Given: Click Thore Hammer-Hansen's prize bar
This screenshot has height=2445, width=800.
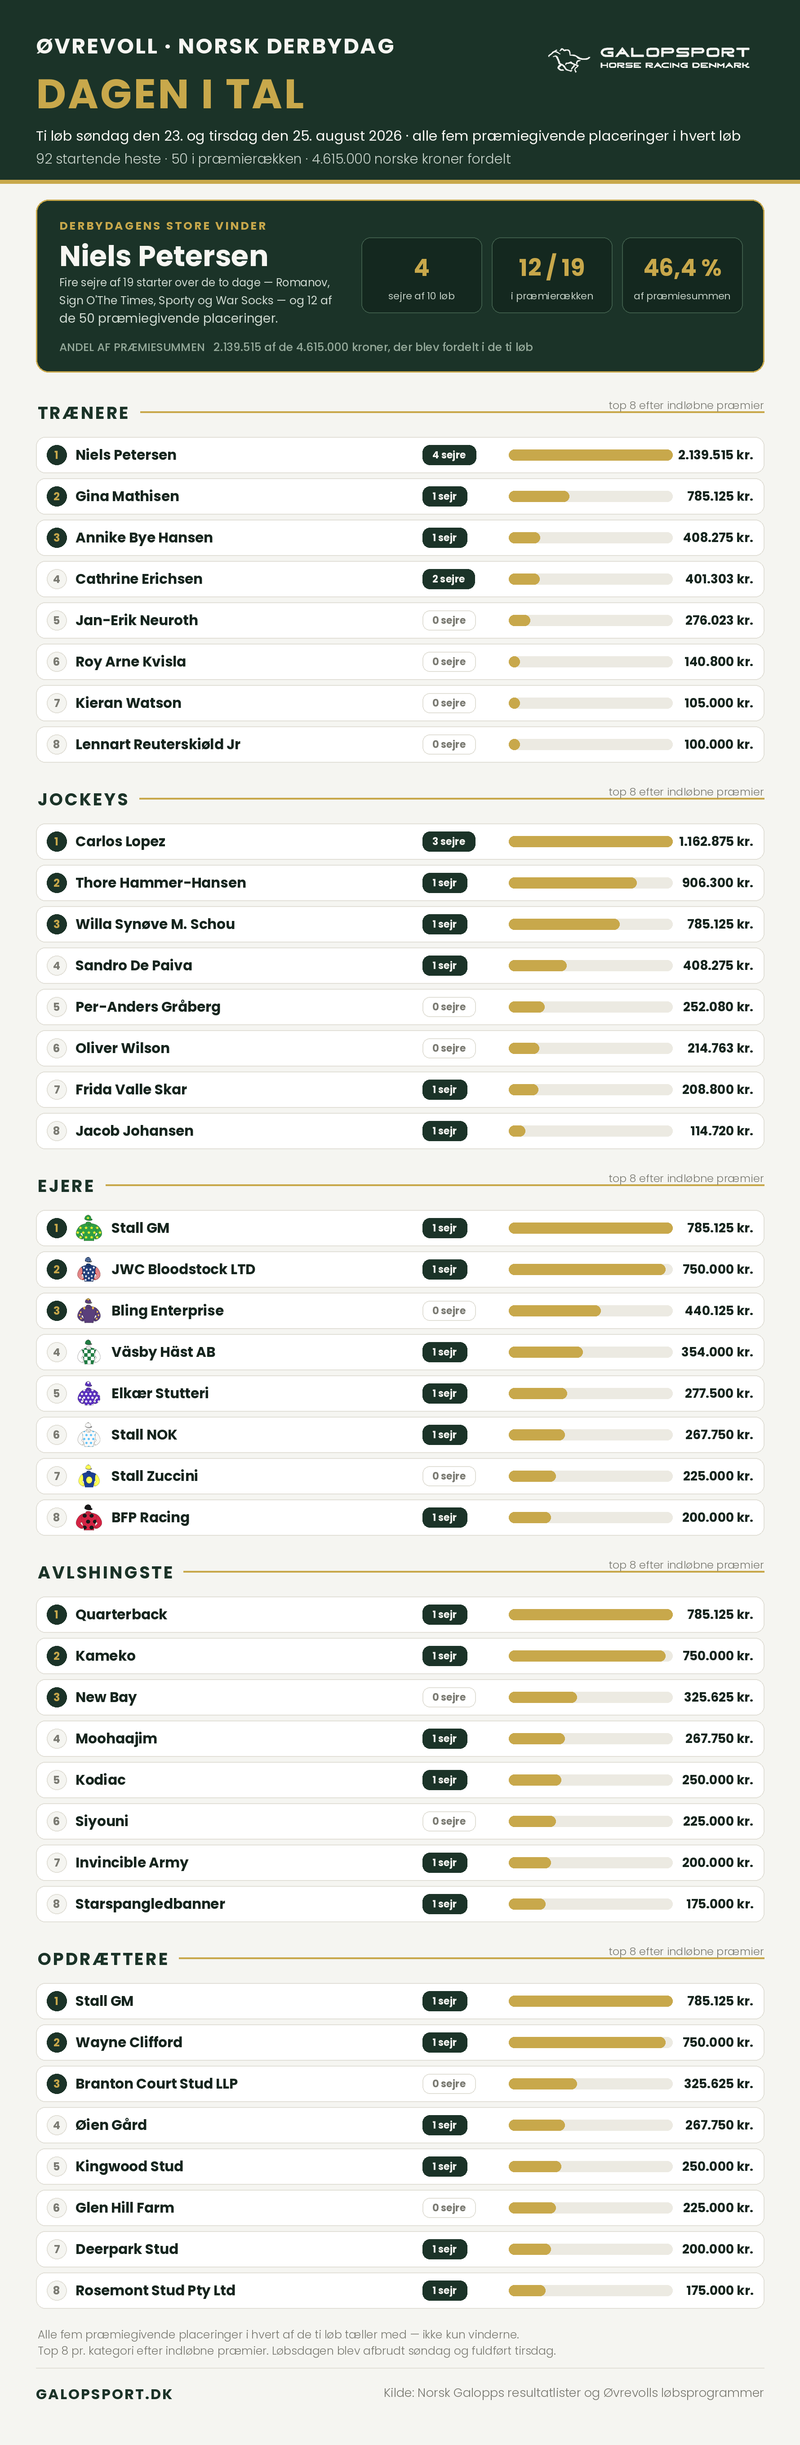Looking at the screenshot, I should (x=590, y=883).
